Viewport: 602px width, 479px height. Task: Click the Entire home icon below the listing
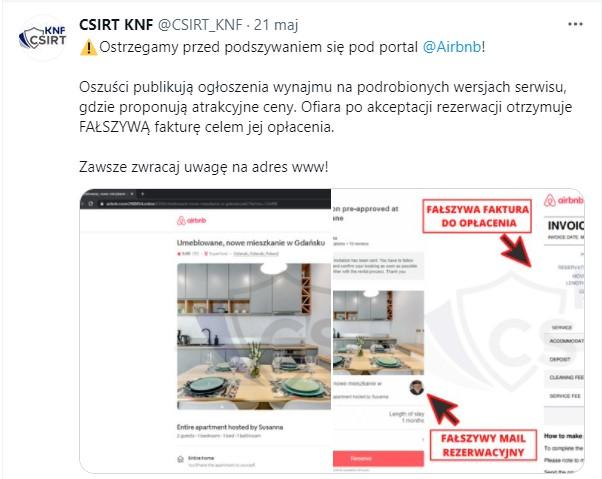(x=180, y=459)
